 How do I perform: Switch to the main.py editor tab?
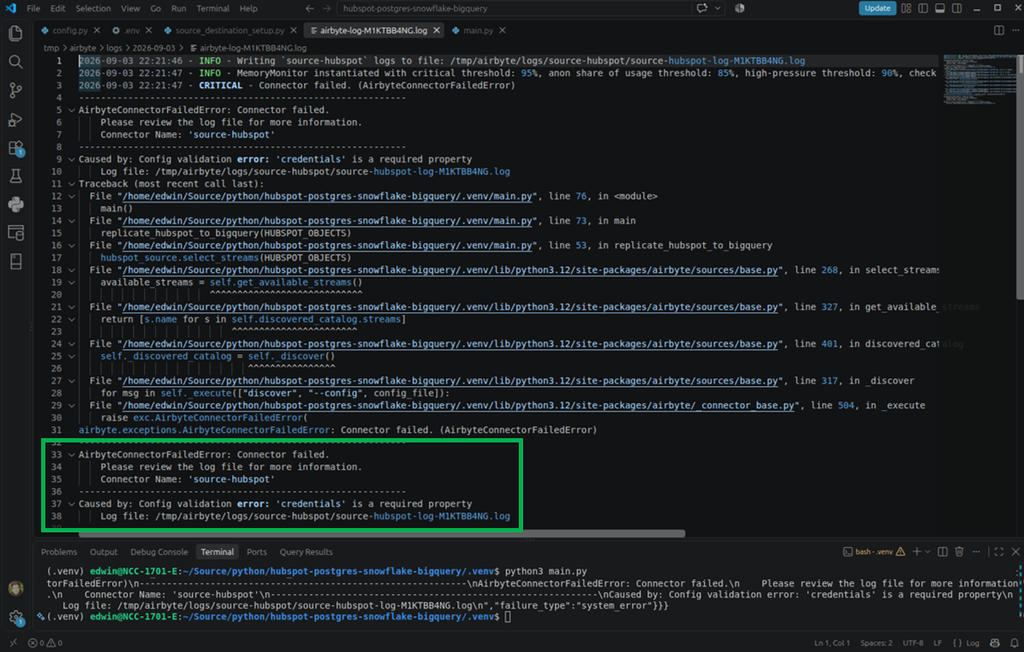(x=477, y=30)
